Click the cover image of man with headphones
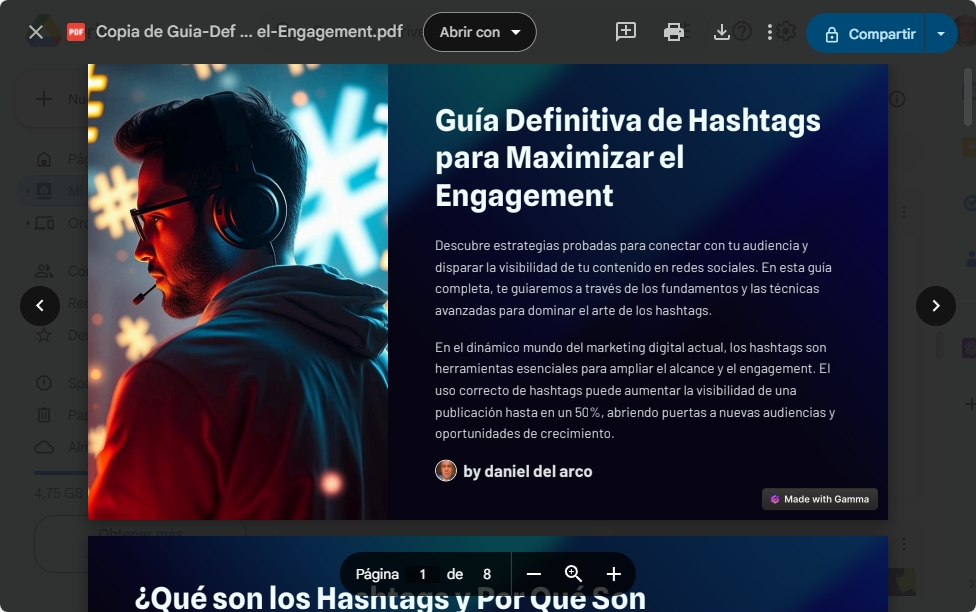The width and height of the screenshot is (976, 612). pos(238,292)
